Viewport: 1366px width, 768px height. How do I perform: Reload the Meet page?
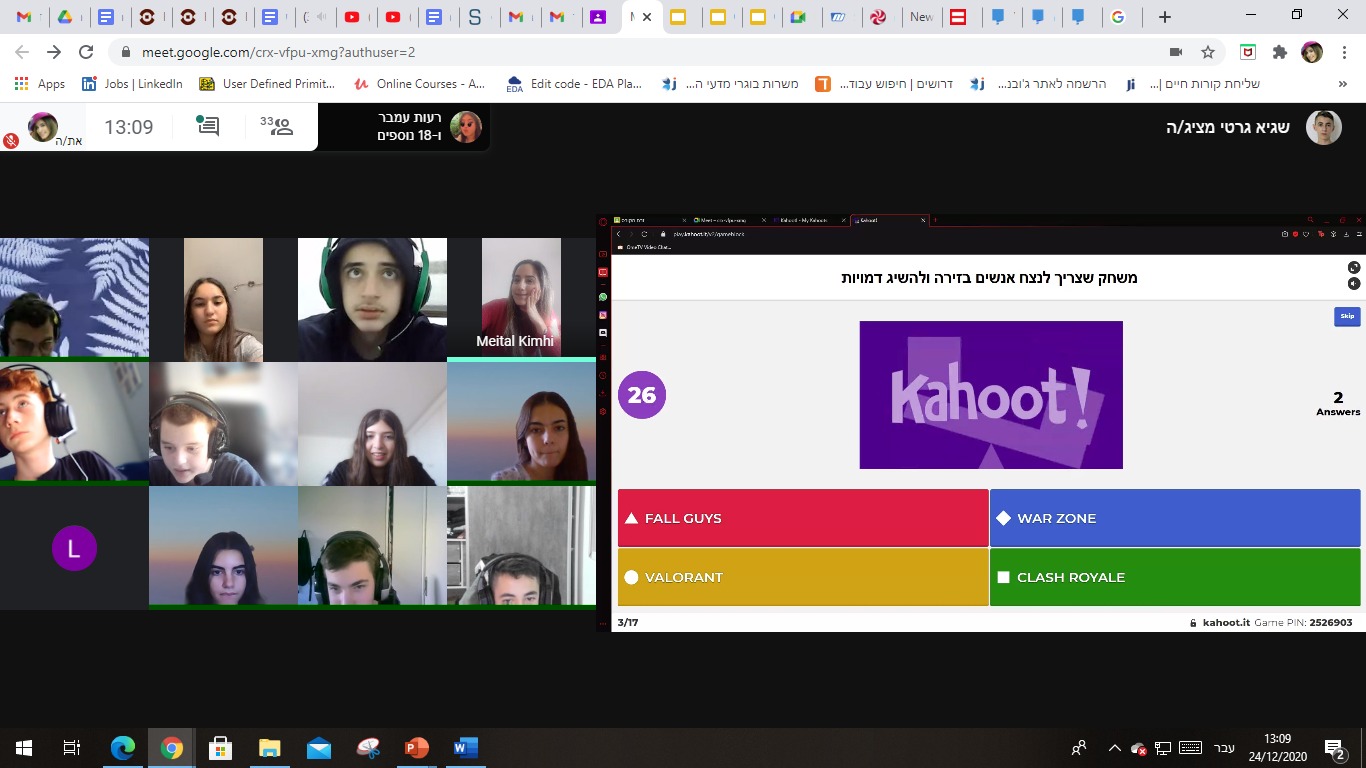tap(86, 52)
